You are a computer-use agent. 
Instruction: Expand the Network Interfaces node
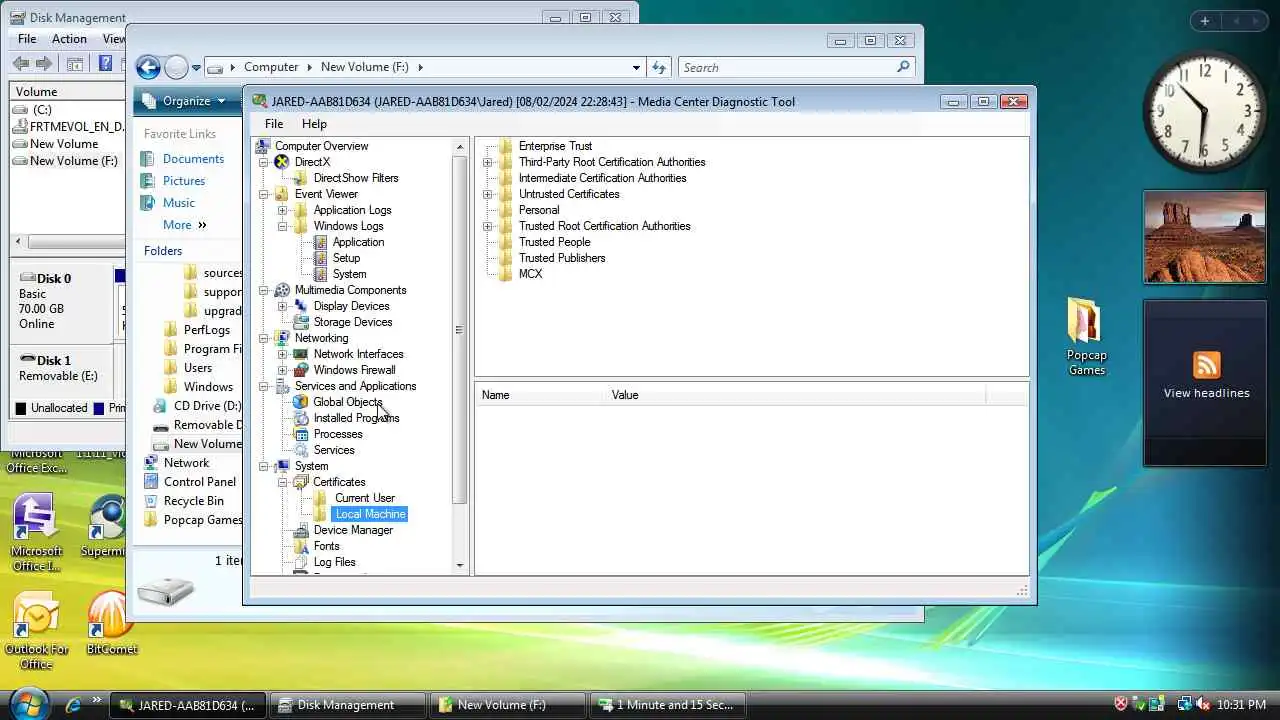(x=283, y=354)
